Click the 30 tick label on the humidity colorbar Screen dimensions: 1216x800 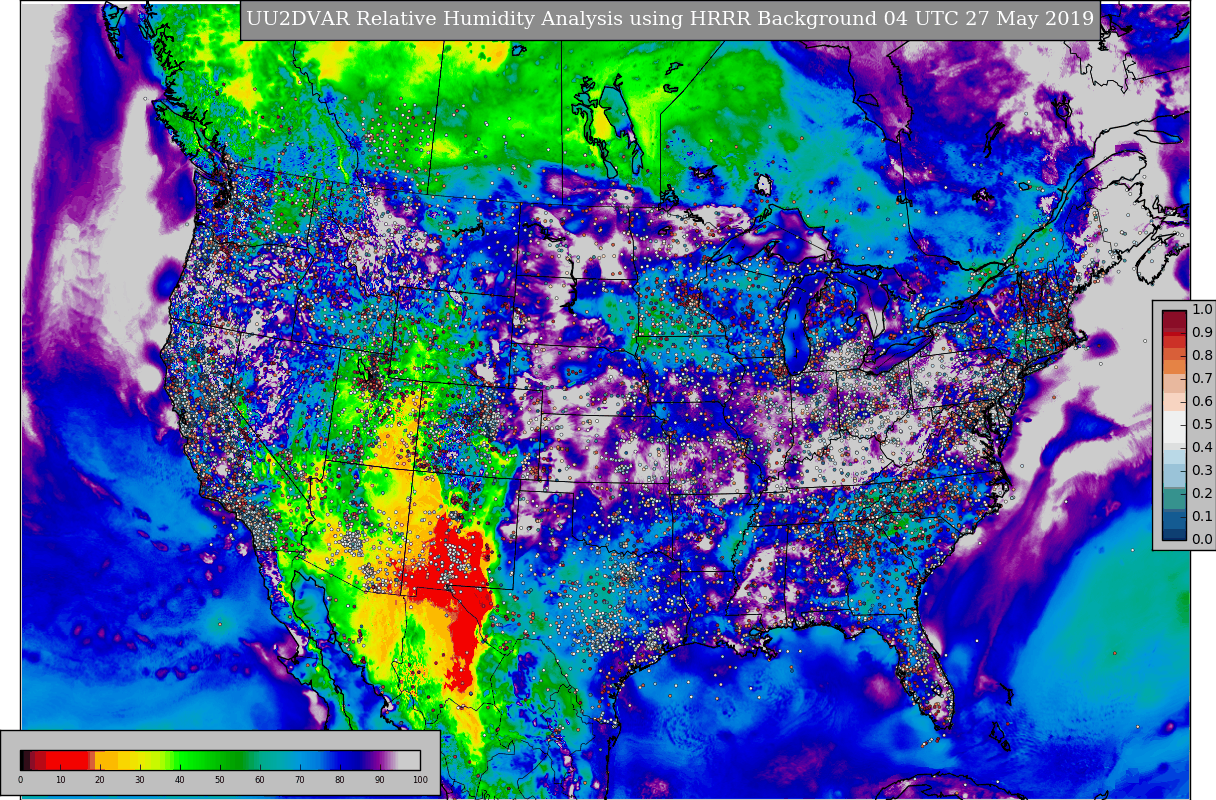(x=140, y=780)
